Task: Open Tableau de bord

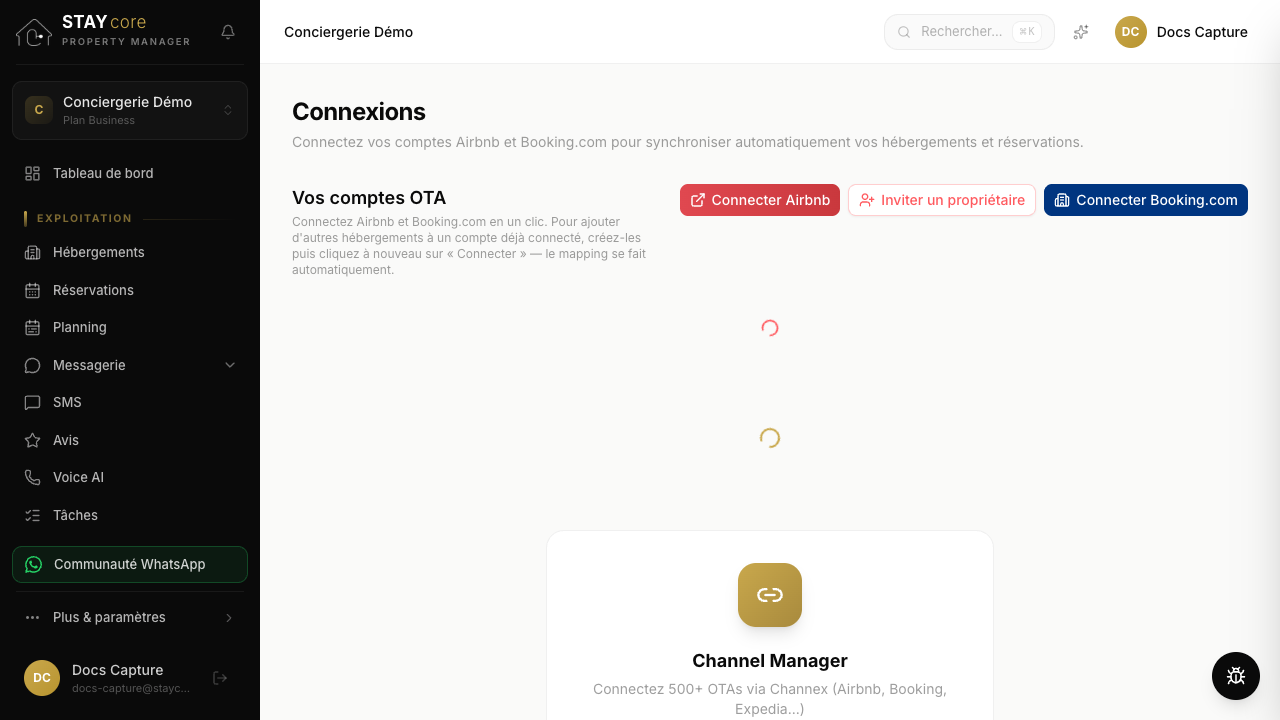Action: click(130, 173)
